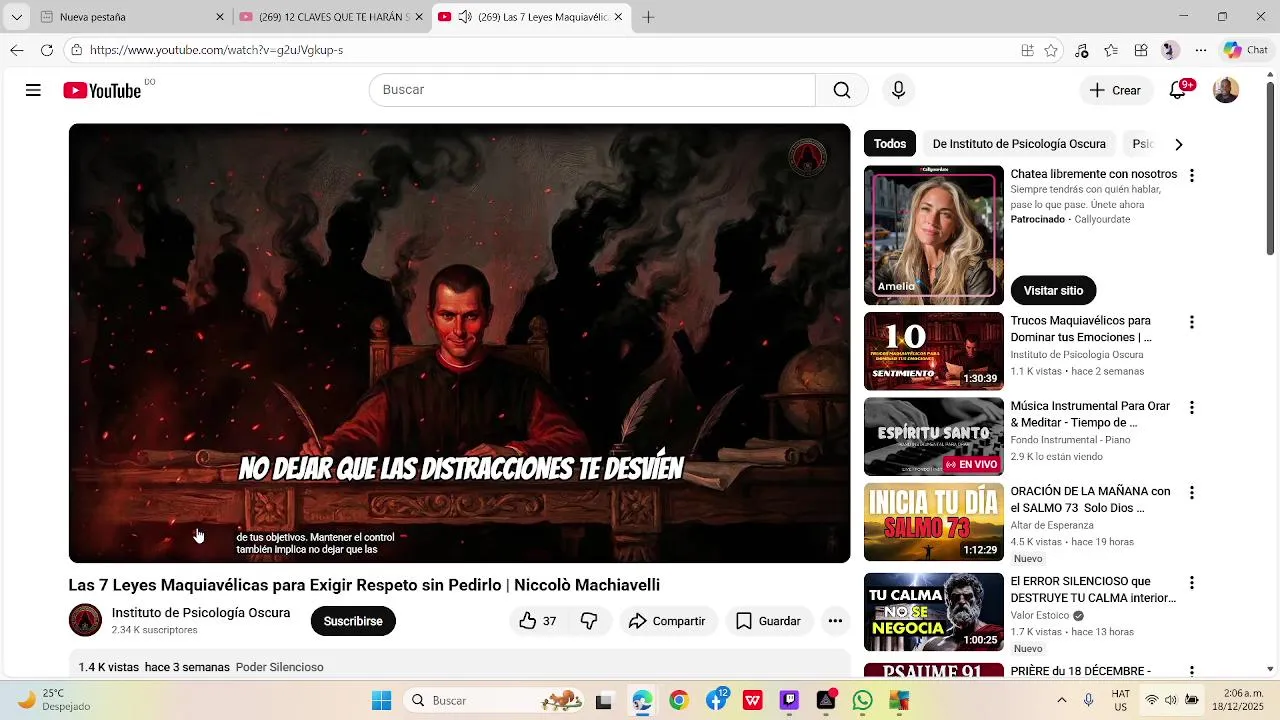
Task: Switch to the 12 CLAVES tab
Action: [x=330, y=17]
